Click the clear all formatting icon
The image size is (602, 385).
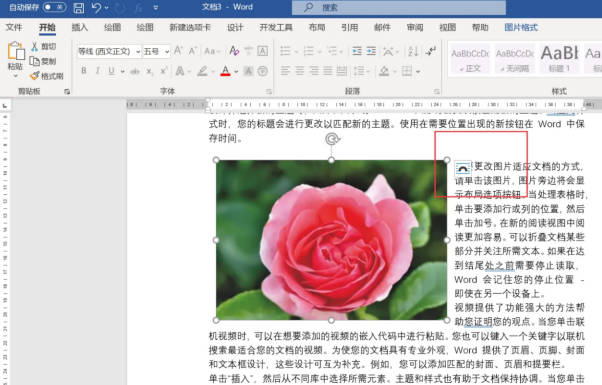[234, 51]
